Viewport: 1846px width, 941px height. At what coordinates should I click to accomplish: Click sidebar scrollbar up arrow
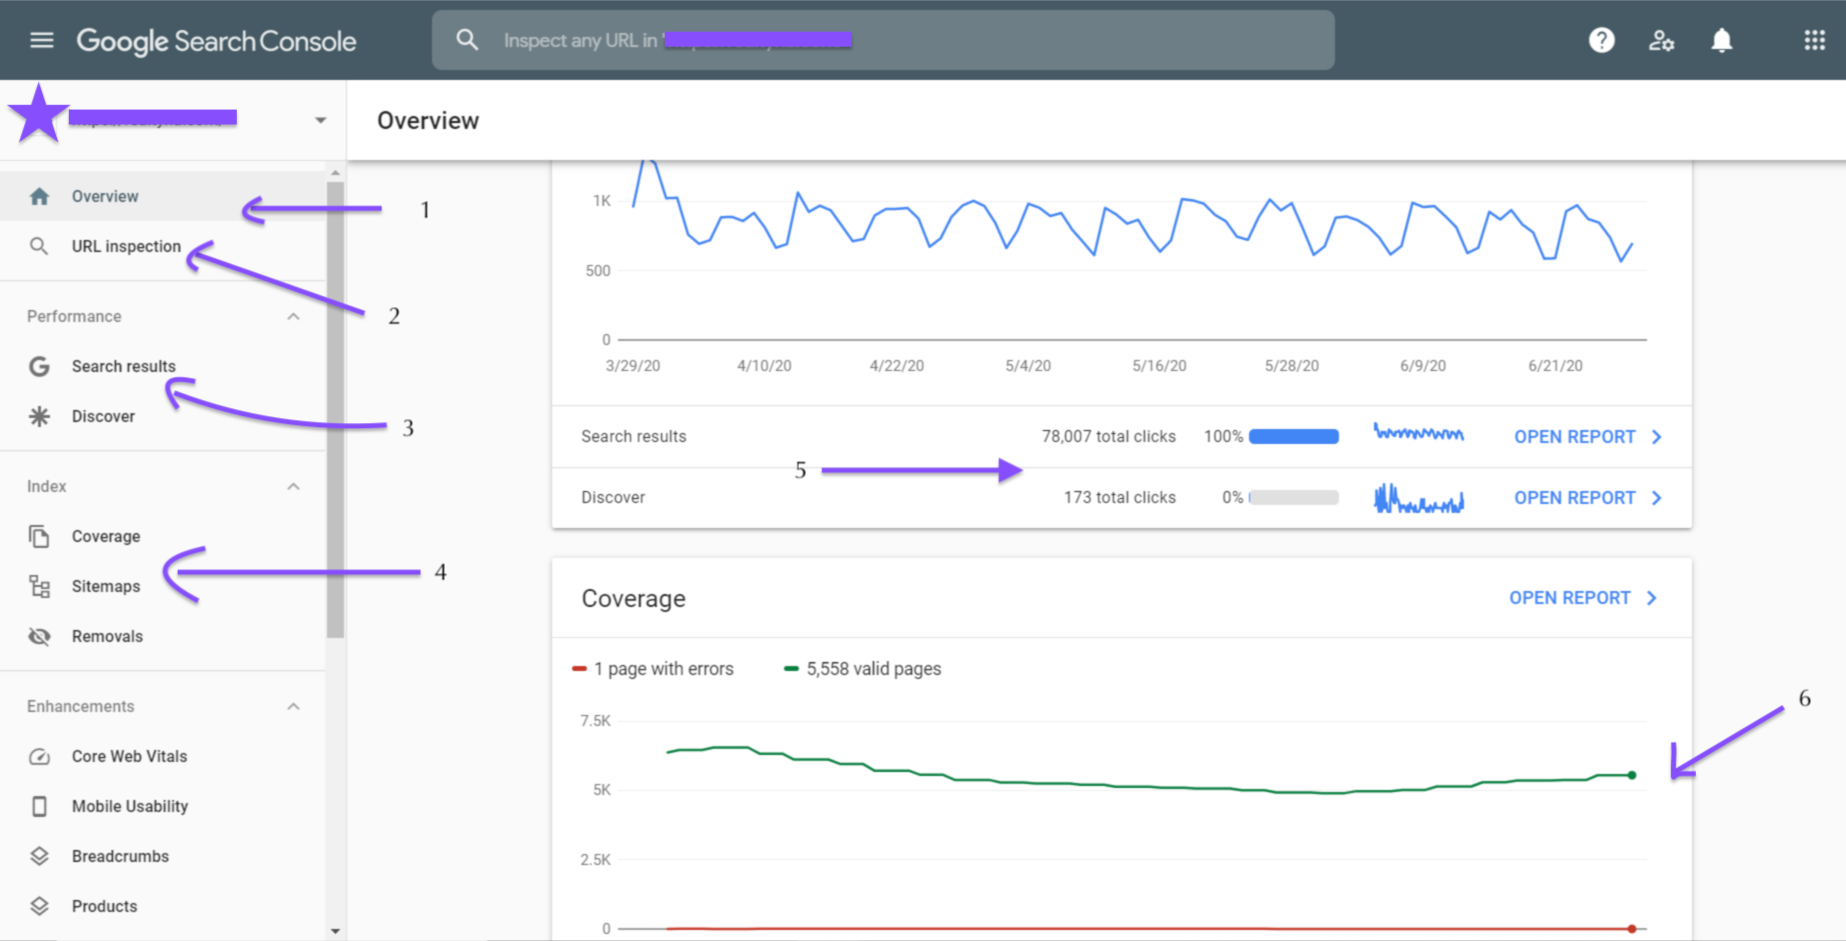point(335,173)
